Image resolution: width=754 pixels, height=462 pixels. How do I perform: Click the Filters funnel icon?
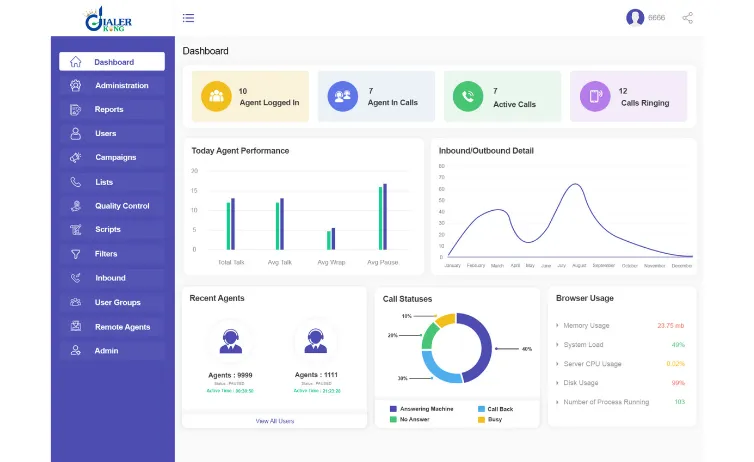(75, 254)
